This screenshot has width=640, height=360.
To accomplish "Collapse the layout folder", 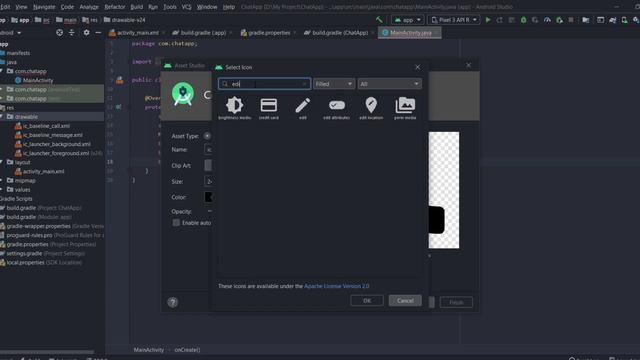I will click(2, 162).
